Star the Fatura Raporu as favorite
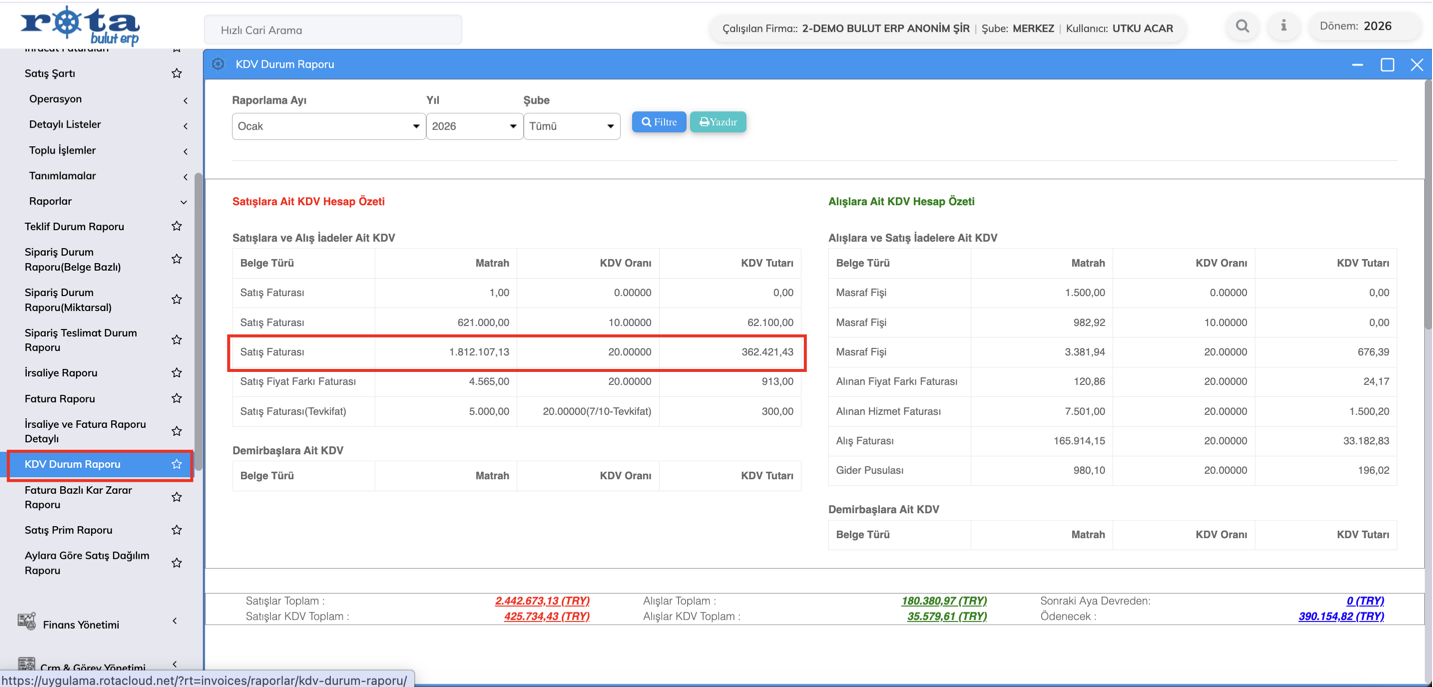 177,399
